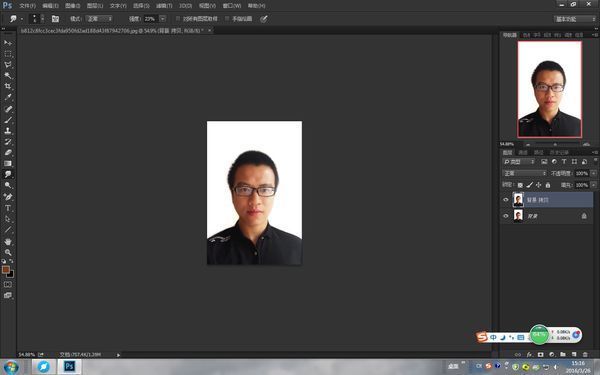Open the Smudge tool preset picker arrow
The image size is (600, 375).
tap(22, 19)
